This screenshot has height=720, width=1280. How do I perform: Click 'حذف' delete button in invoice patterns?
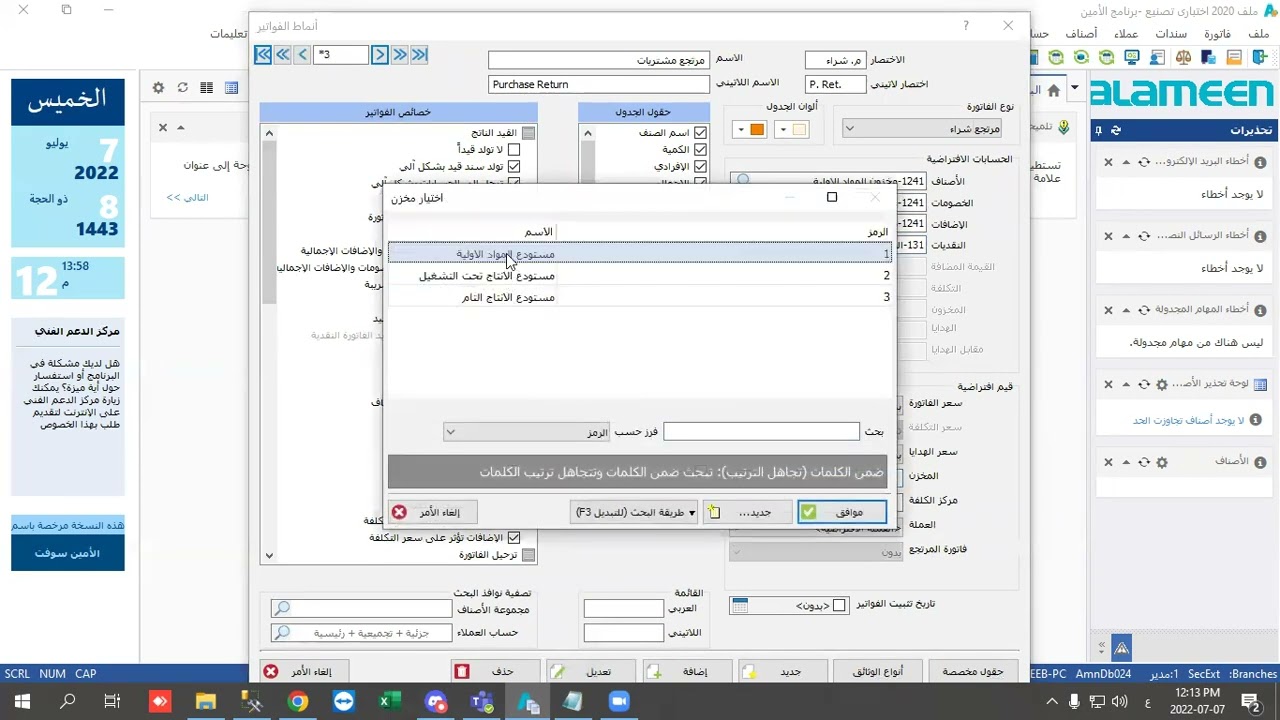click(495, 672)
